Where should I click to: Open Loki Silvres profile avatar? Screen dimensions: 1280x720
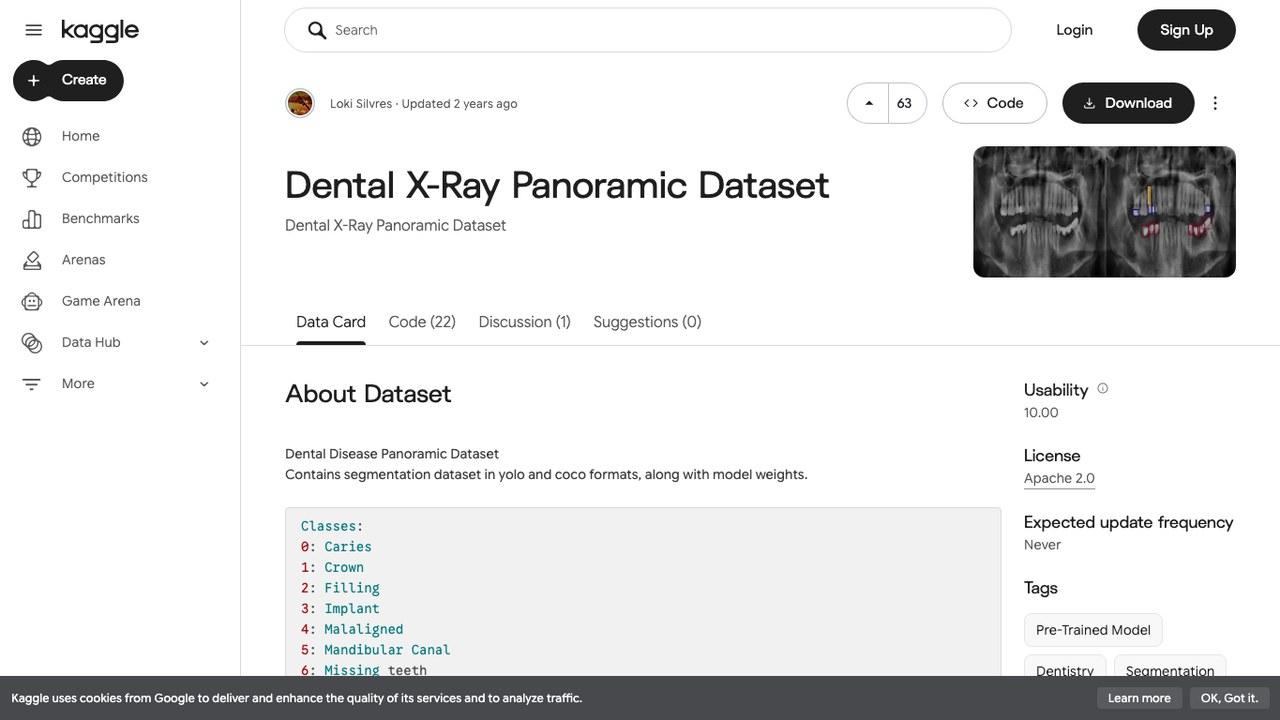pyautogui.click(x=300, y=103)
